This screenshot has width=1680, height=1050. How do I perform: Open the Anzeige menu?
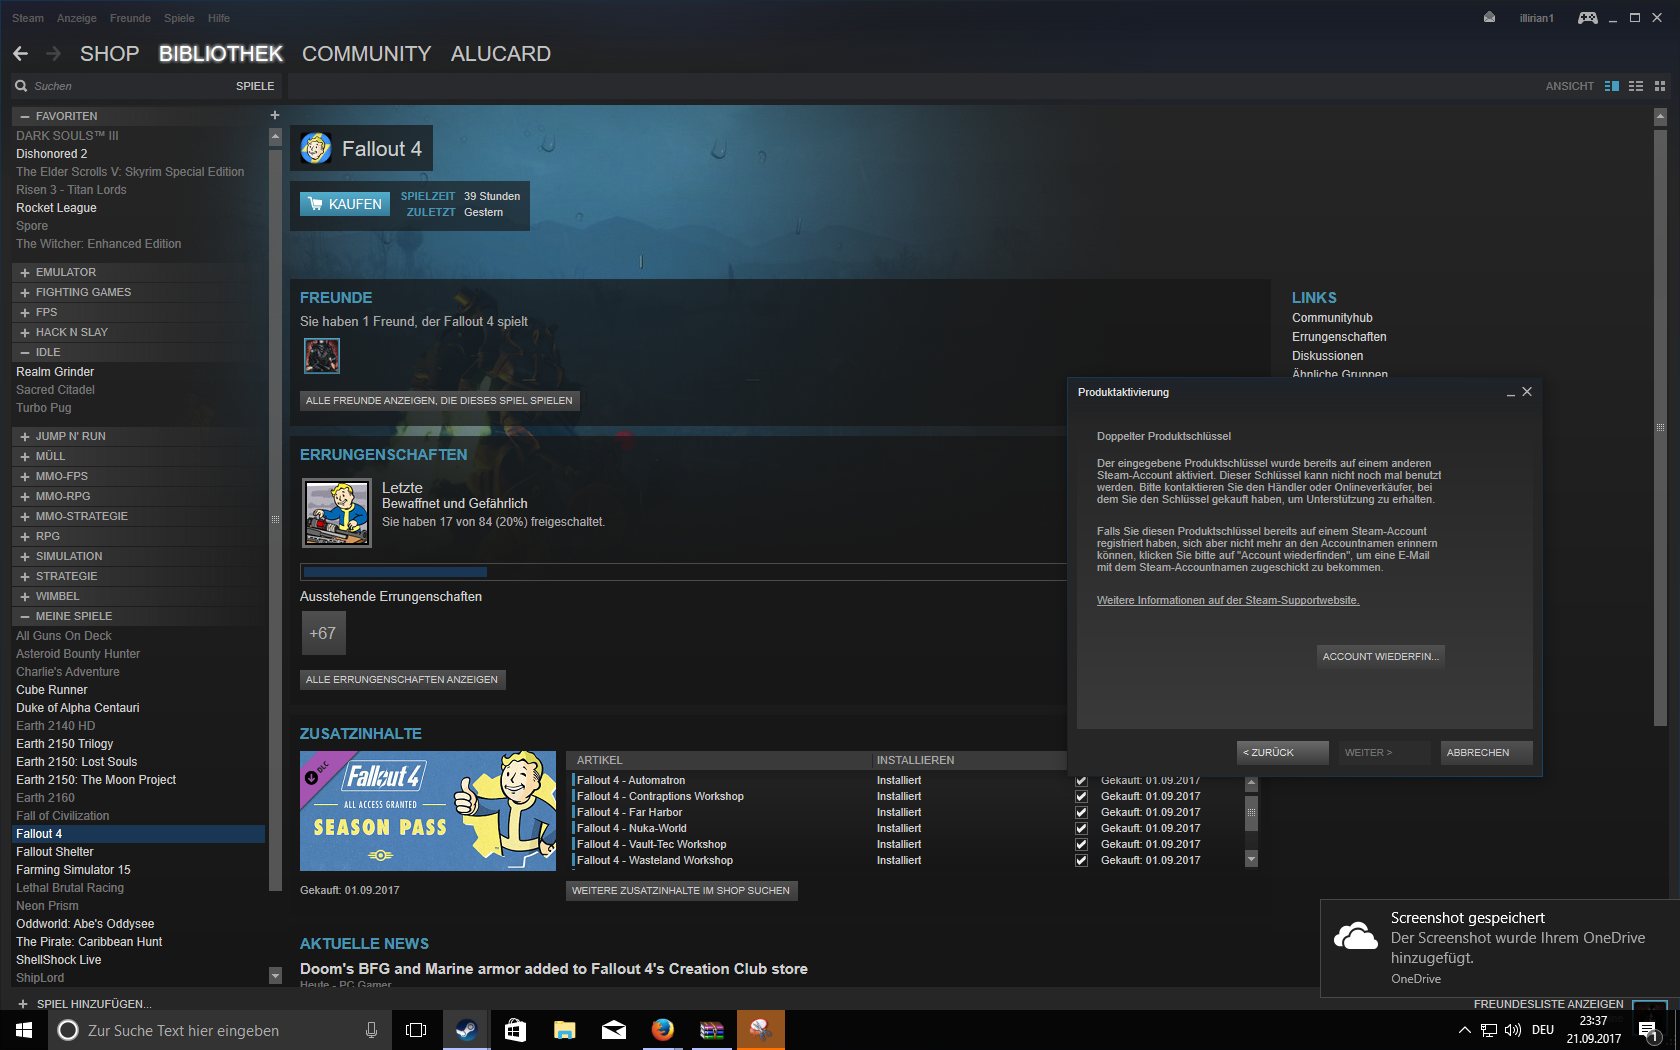77,18
